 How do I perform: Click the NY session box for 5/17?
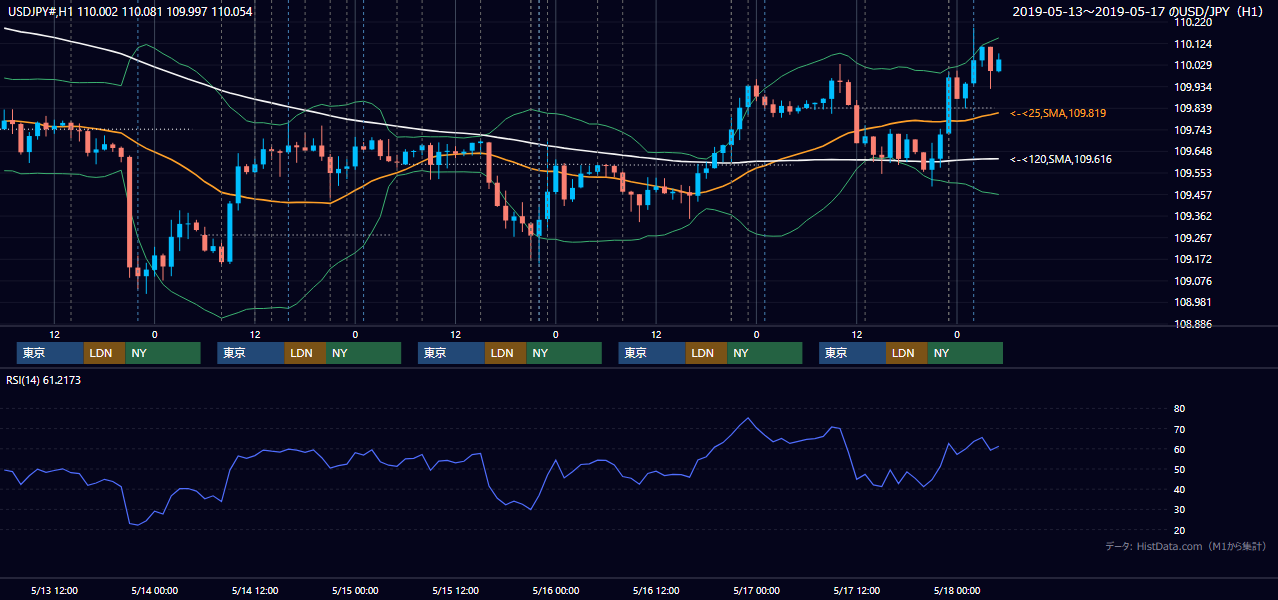[x=965, y=353]
